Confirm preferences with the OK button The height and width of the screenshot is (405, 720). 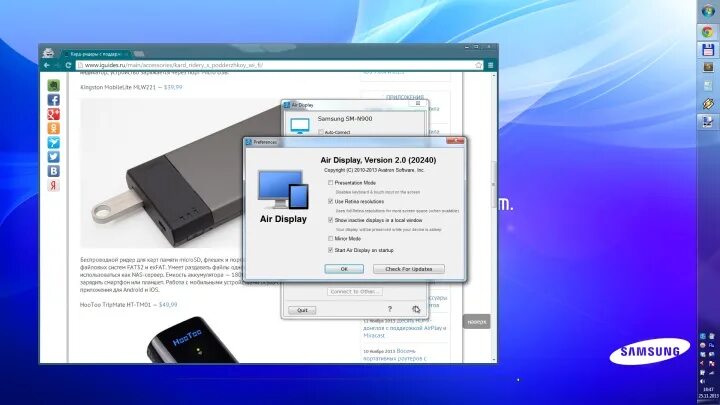(344, 269)
